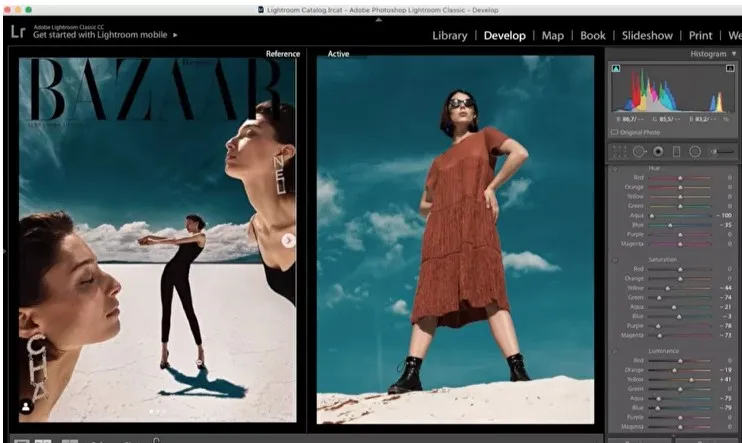Switch to the Library module

coord(450,35)
